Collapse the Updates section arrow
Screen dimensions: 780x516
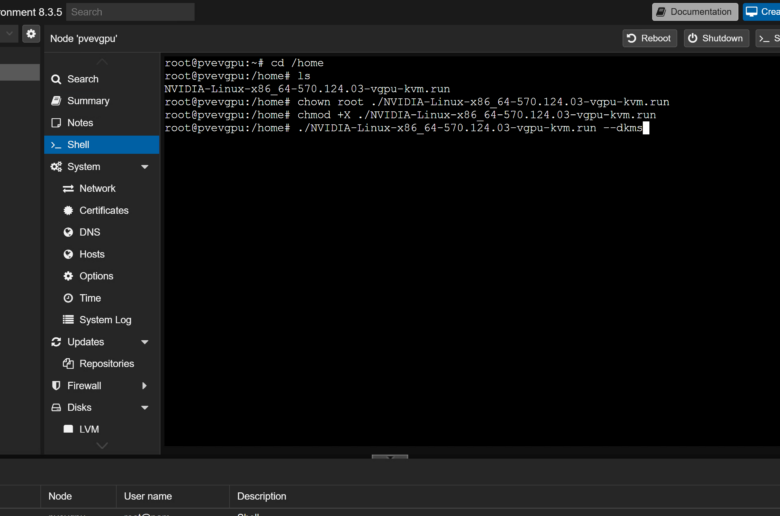pos(145,342)
